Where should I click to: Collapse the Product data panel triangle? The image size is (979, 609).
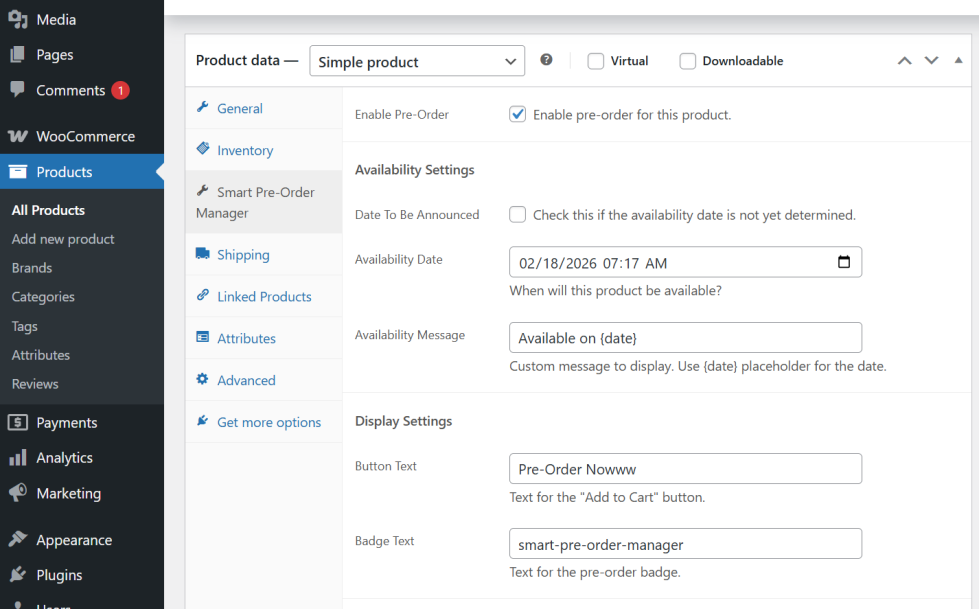(x=958, y=61)
